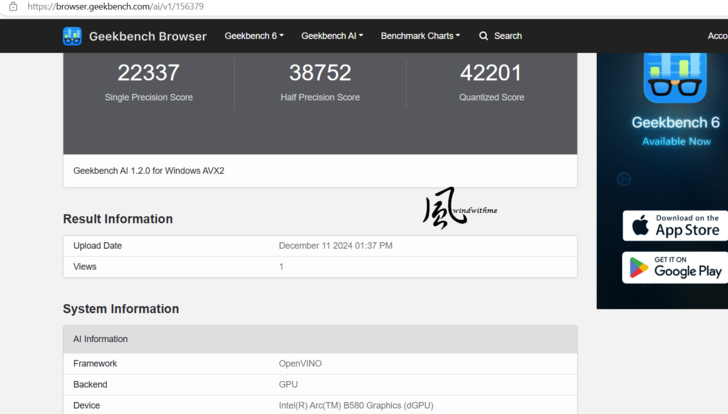Screen dimensions: 728x414
Task: Click the Geekbench Browser brand link
Action: click(147, 36)
